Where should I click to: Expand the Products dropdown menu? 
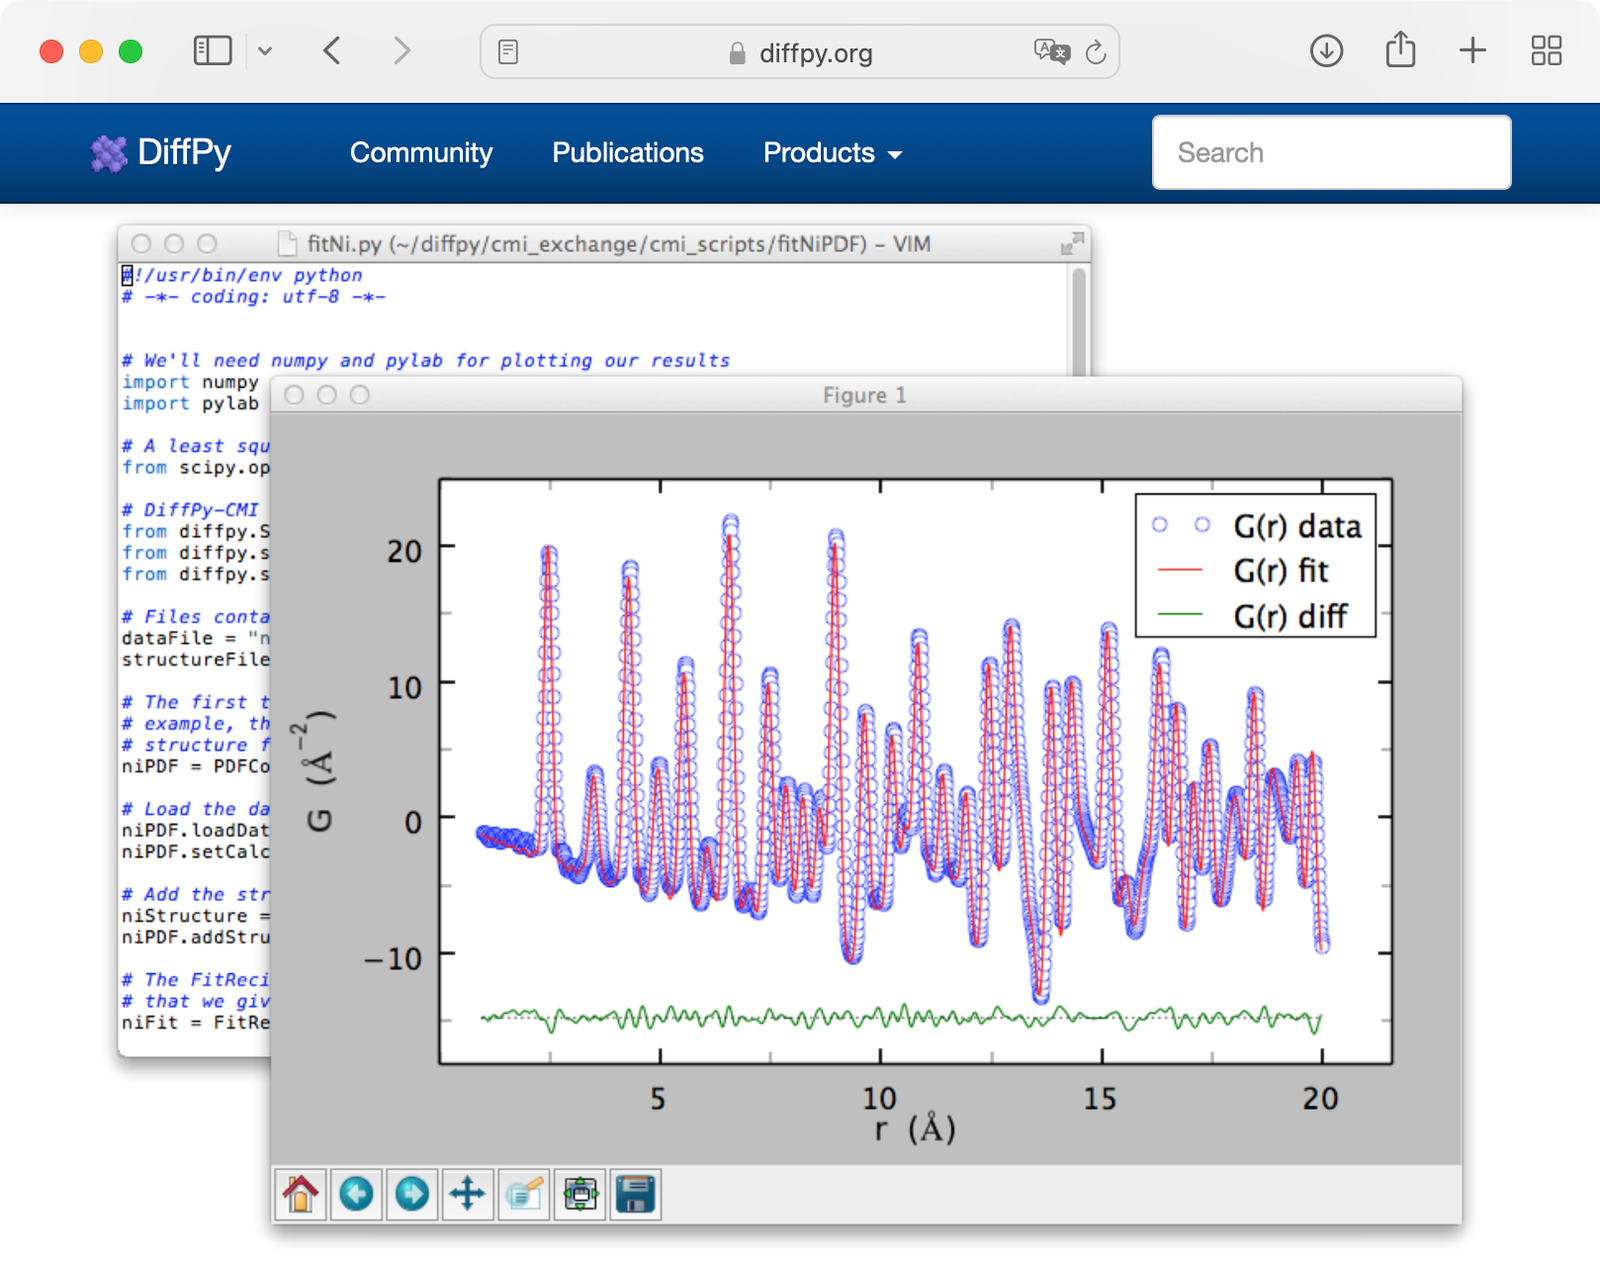(832, 153)
